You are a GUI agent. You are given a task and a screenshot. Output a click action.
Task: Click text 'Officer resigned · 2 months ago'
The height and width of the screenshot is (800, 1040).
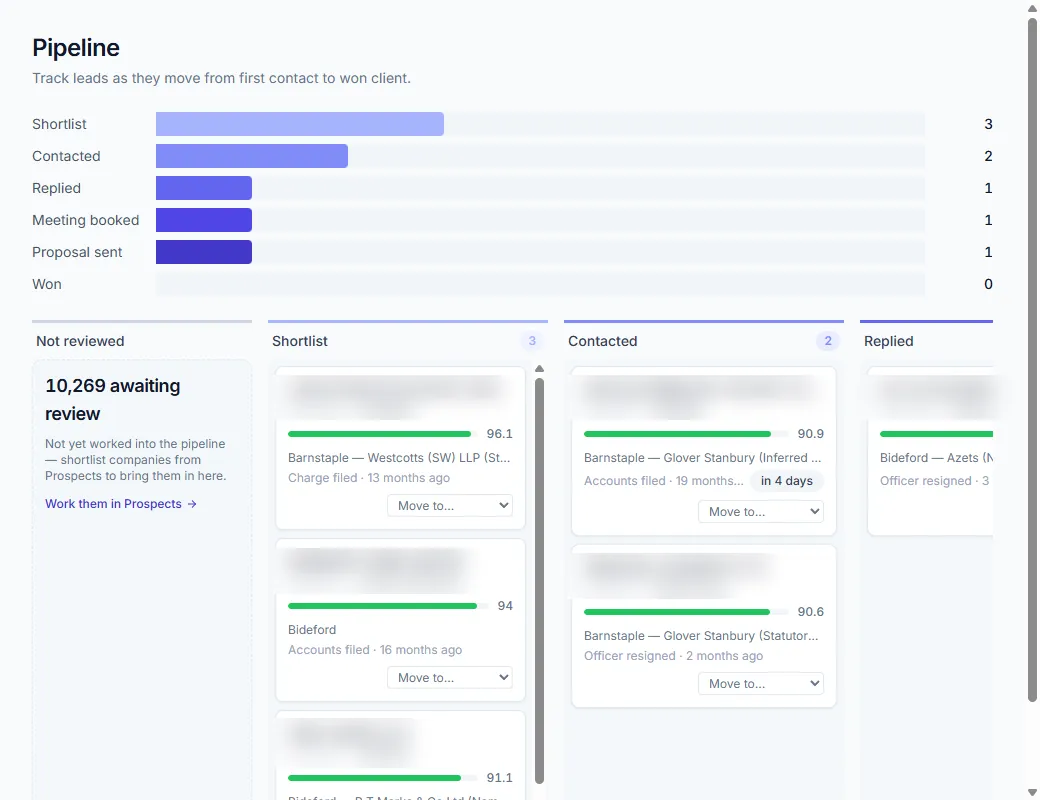click(673, 655)
